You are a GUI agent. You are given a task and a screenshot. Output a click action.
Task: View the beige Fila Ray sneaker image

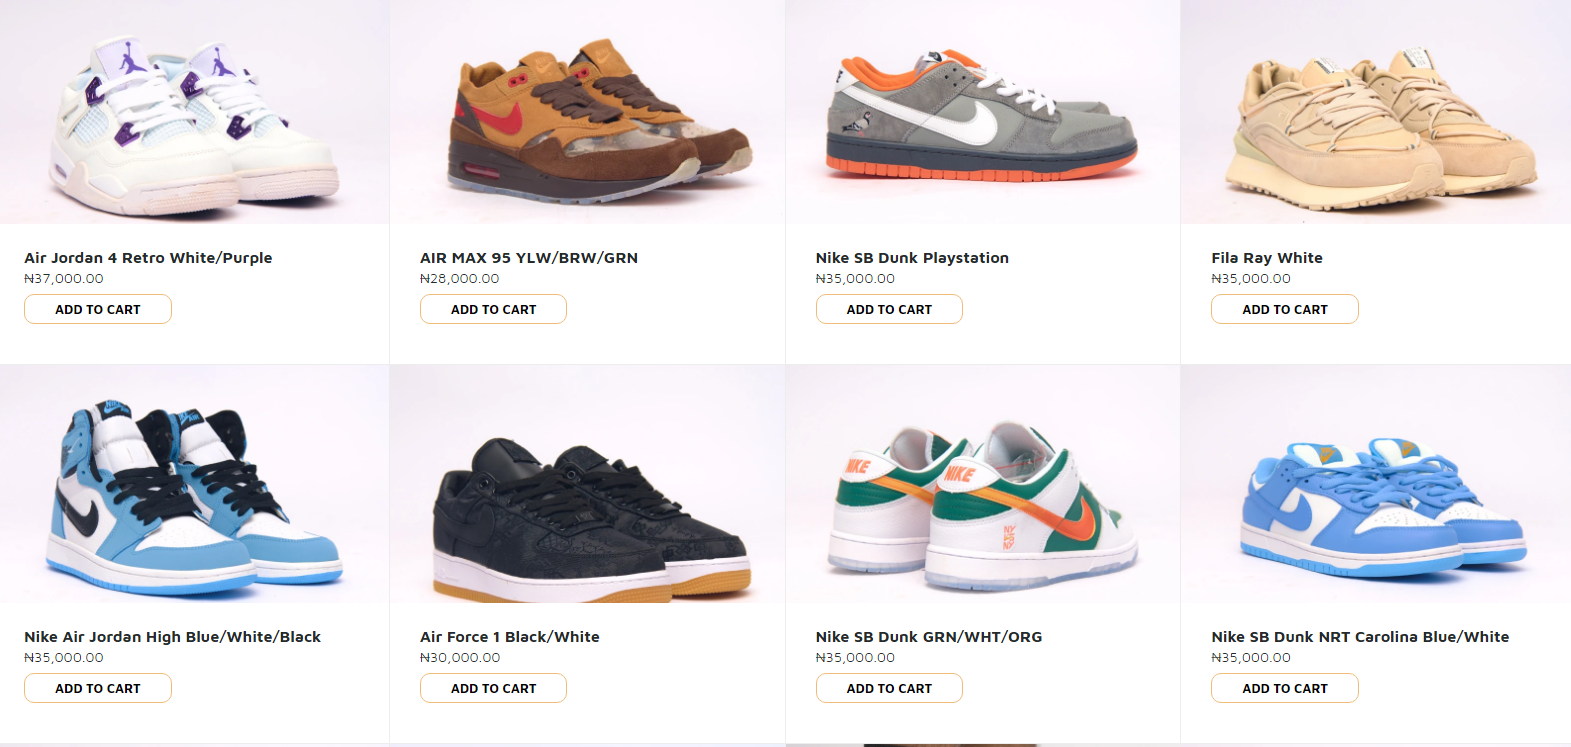click(1376, 112)
